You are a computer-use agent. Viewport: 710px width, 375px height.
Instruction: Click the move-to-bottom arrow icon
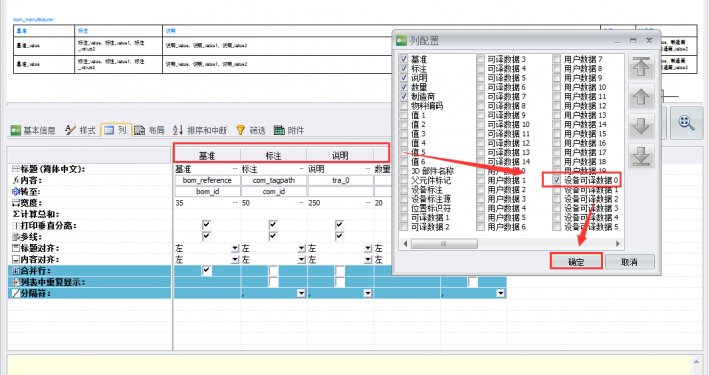(x=641, y=155)
